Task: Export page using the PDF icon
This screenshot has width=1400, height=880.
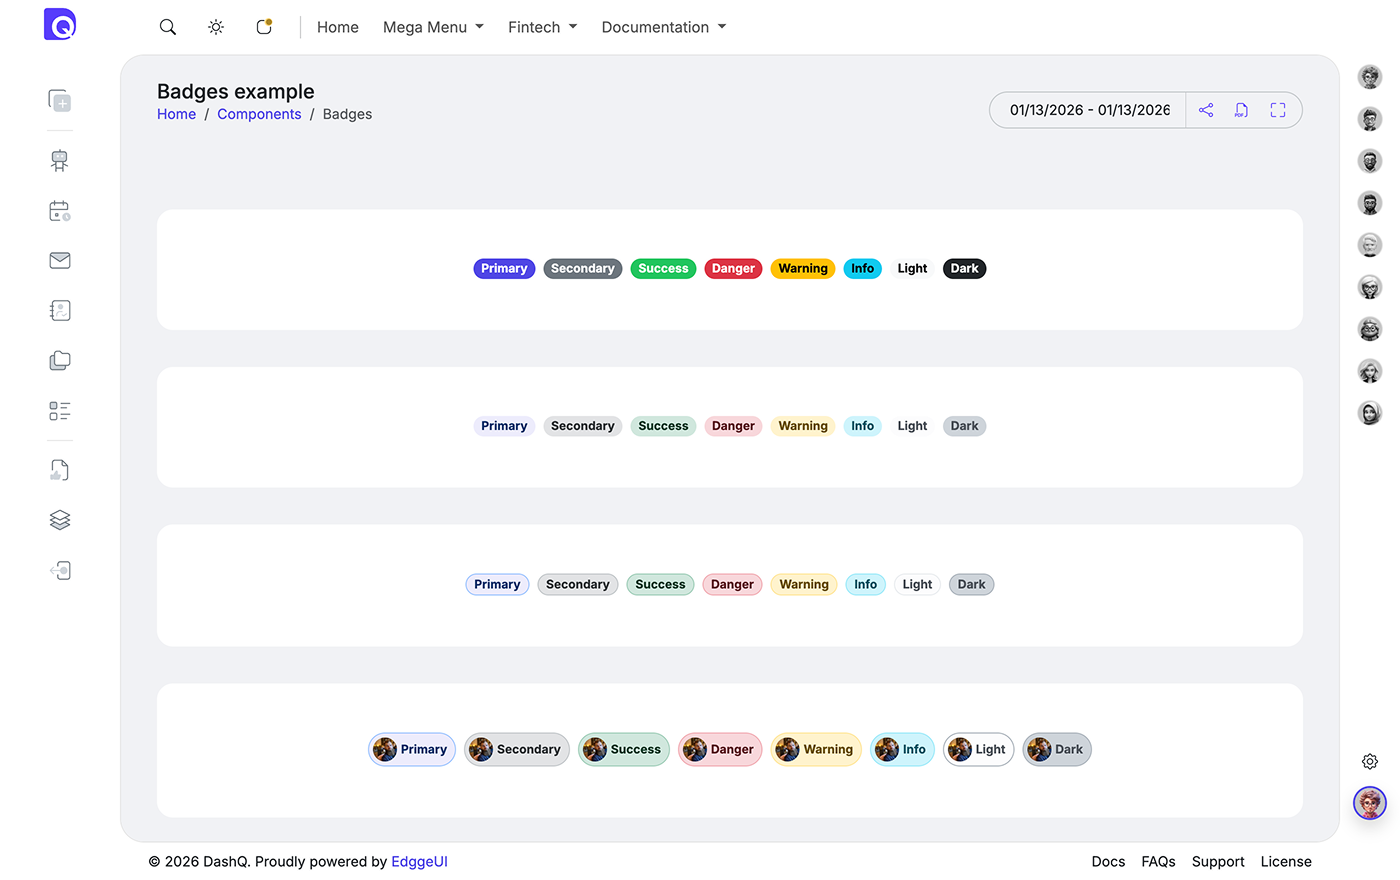Action: [1241, 110]
